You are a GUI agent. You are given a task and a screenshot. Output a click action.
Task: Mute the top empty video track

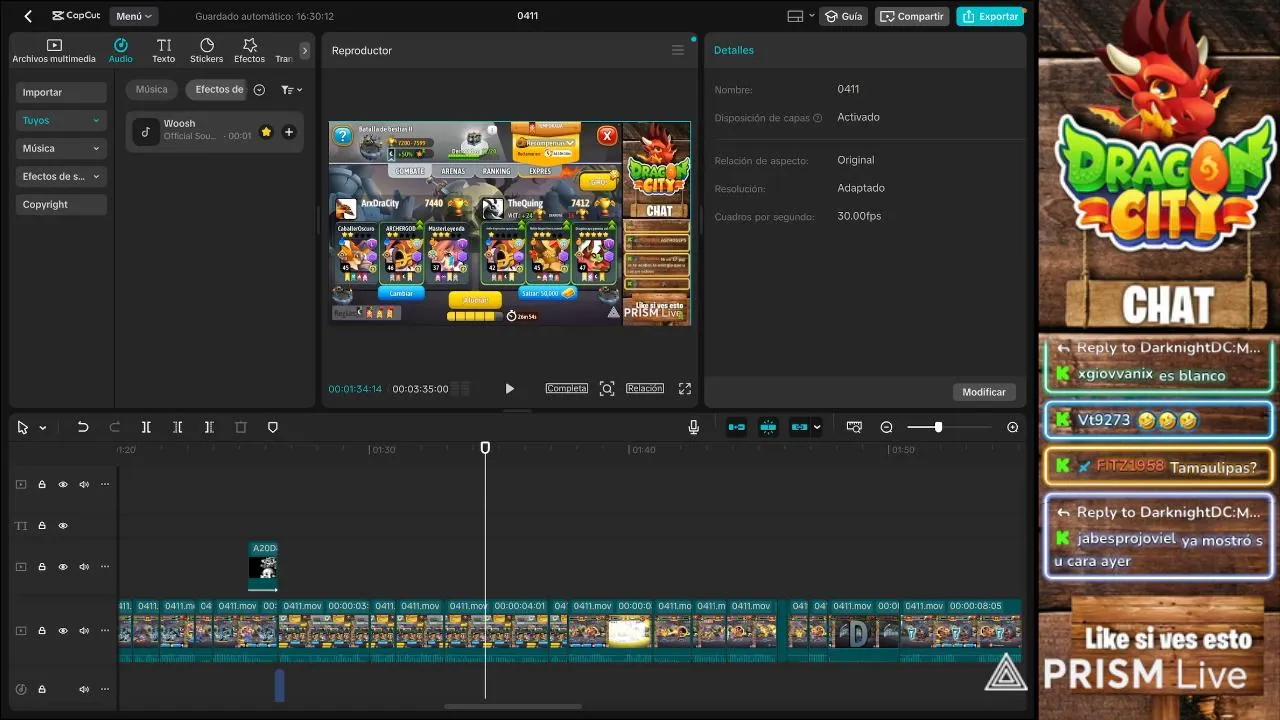click(x=84, y=484)
